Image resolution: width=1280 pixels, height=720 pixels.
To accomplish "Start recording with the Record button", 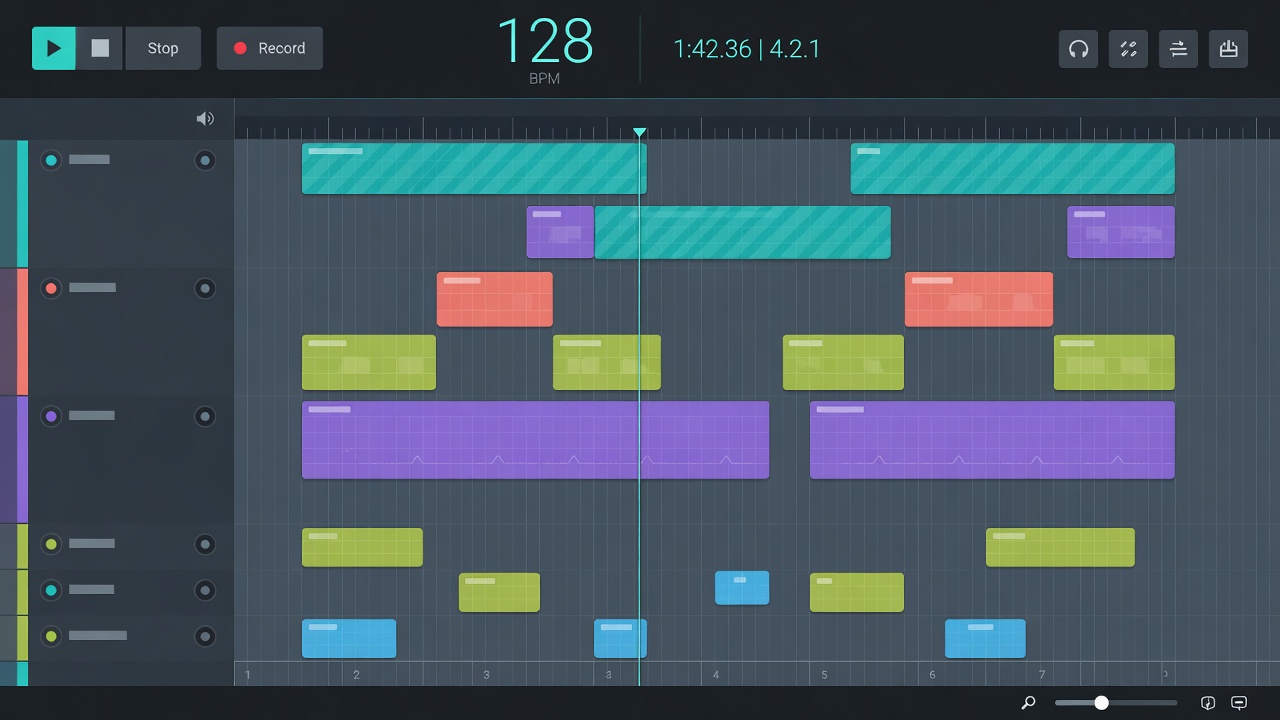I will click(270, 48).
